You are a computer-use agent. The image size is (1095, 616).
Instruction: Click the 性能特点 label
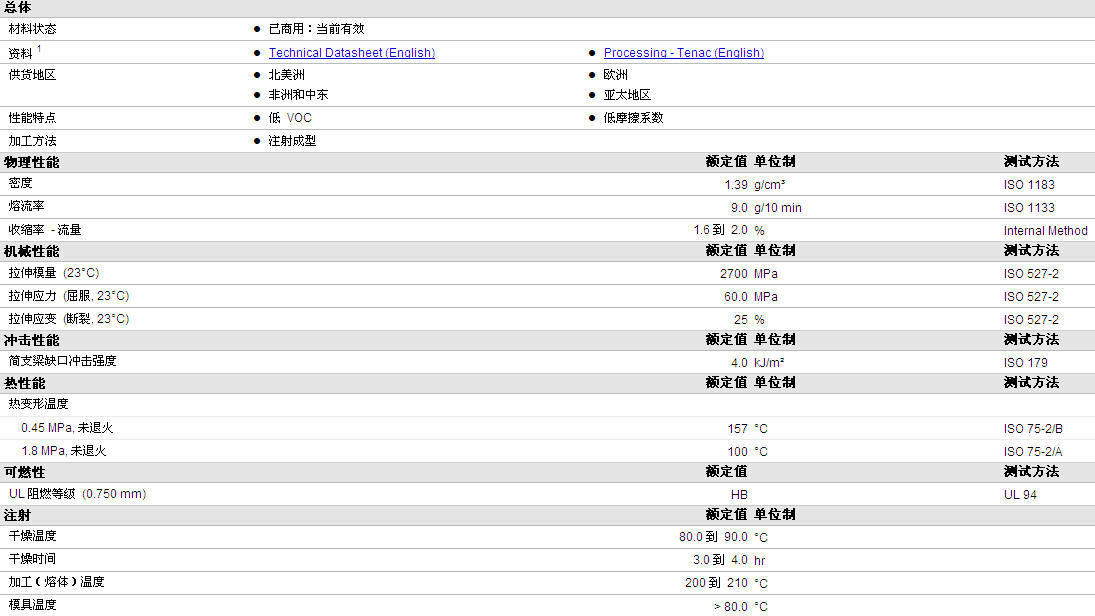pyautogui.click(x=32, y=118)
